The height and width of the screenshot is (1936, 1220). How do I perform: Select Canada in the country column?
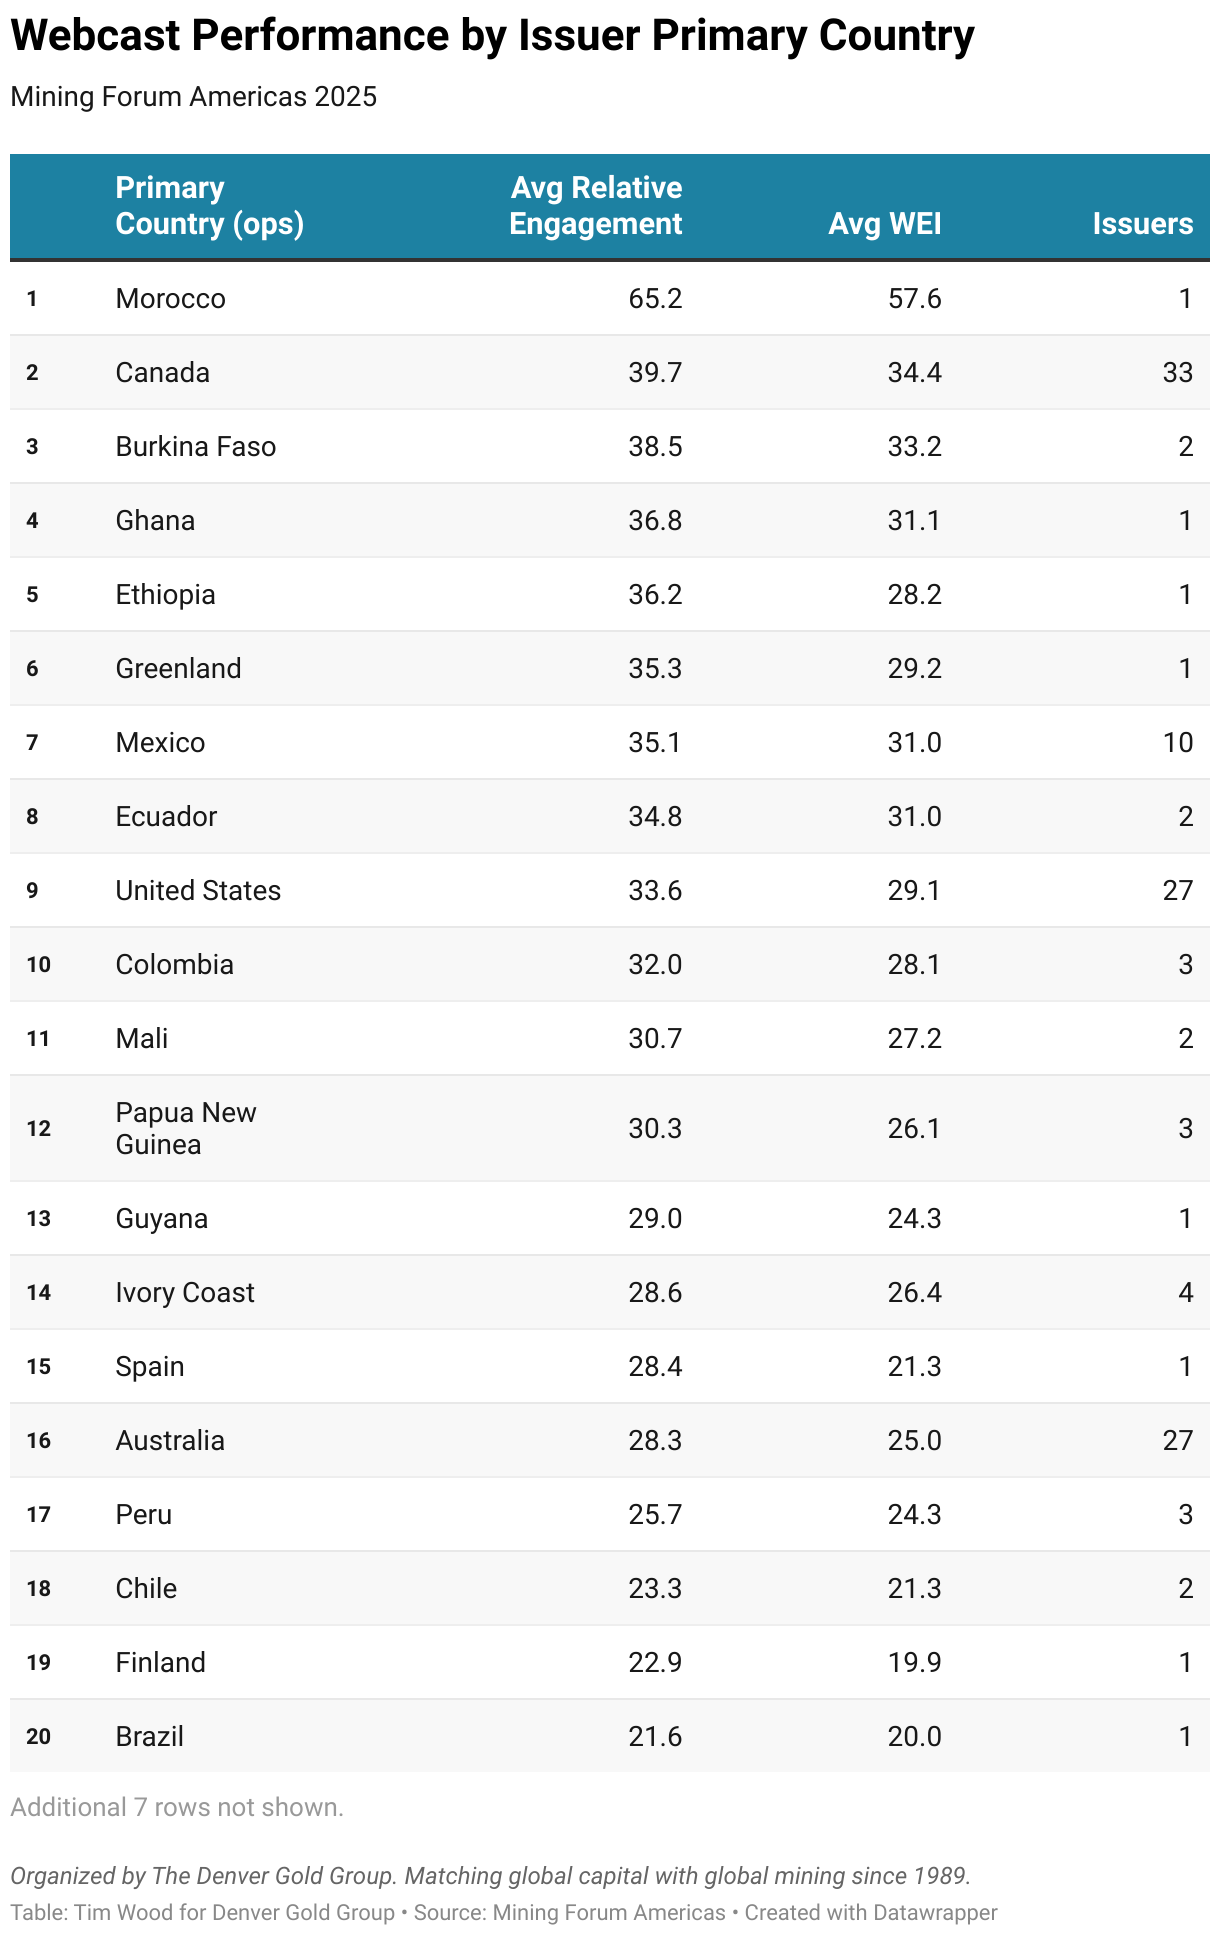pyautogui.click(x=162, y=372)
